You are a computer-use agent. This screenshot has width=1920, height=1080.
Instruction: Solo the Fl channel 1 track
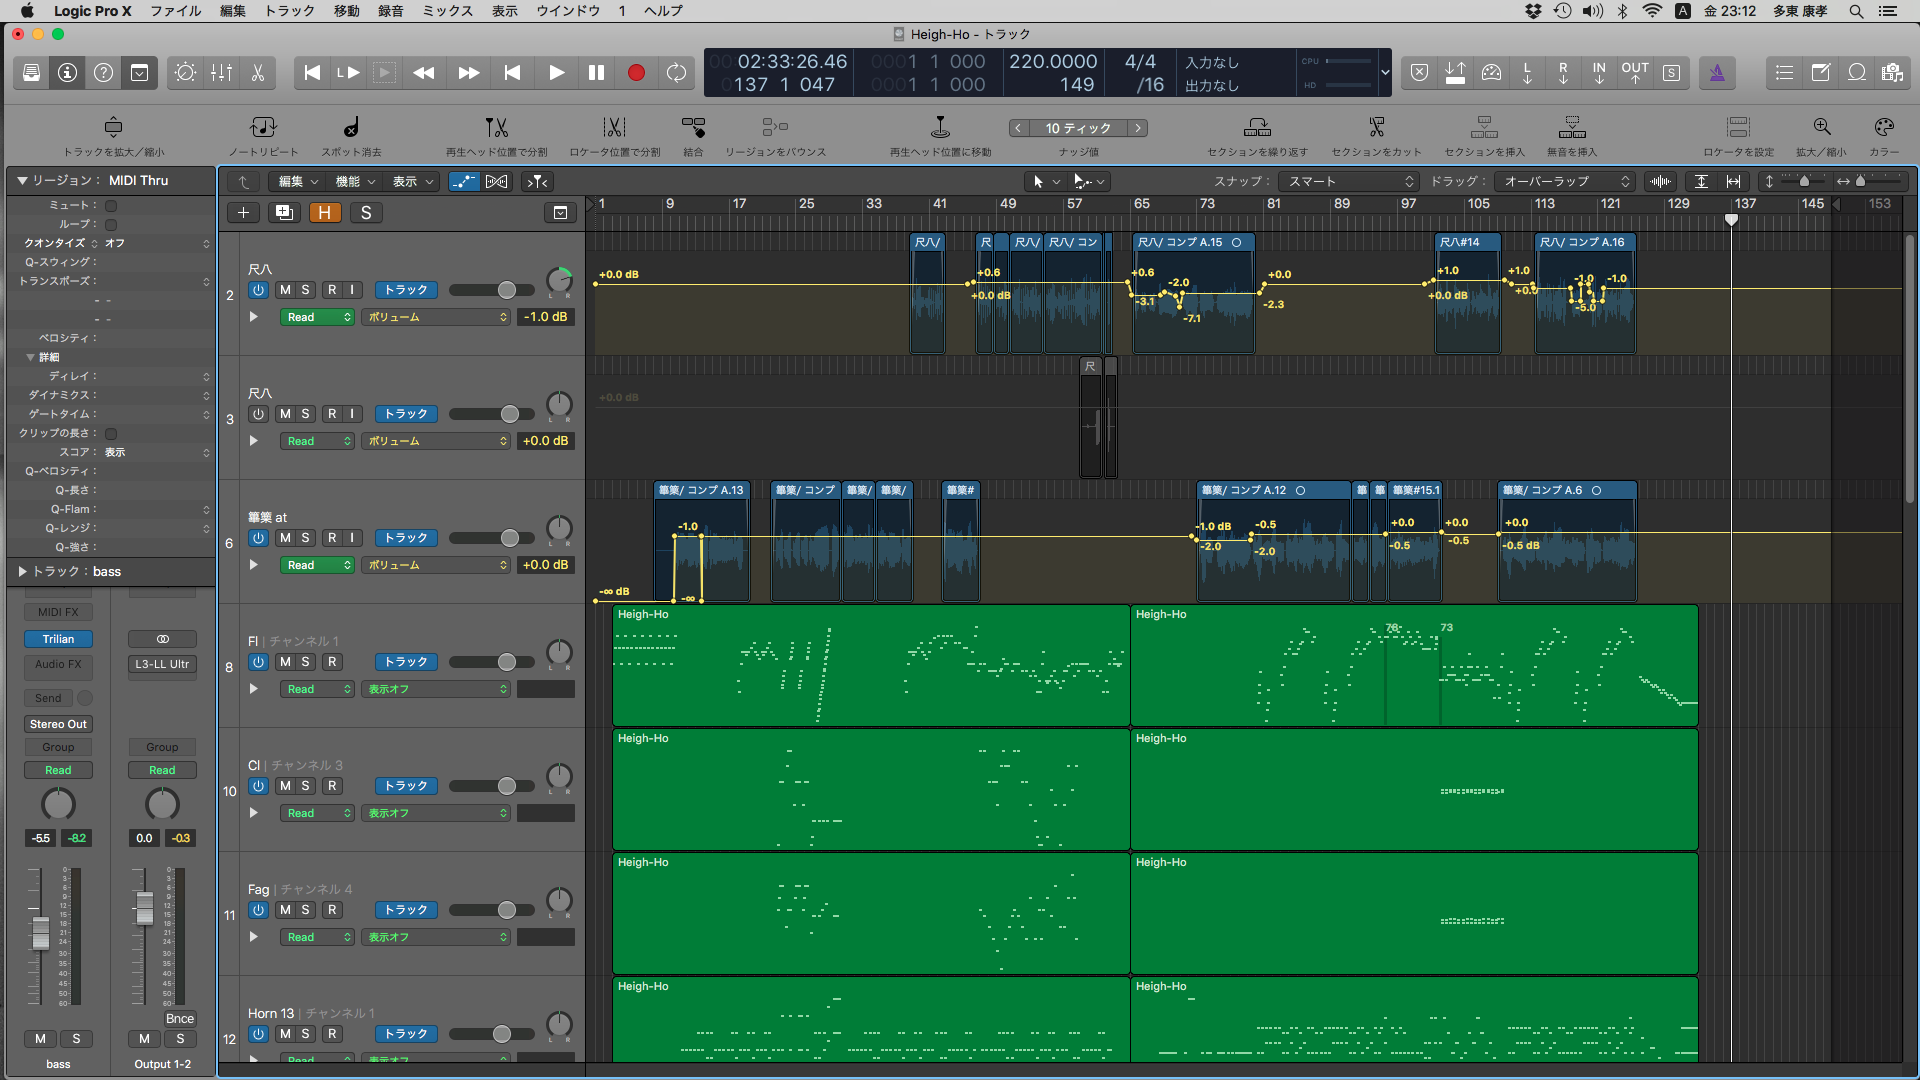pos(305,662)
